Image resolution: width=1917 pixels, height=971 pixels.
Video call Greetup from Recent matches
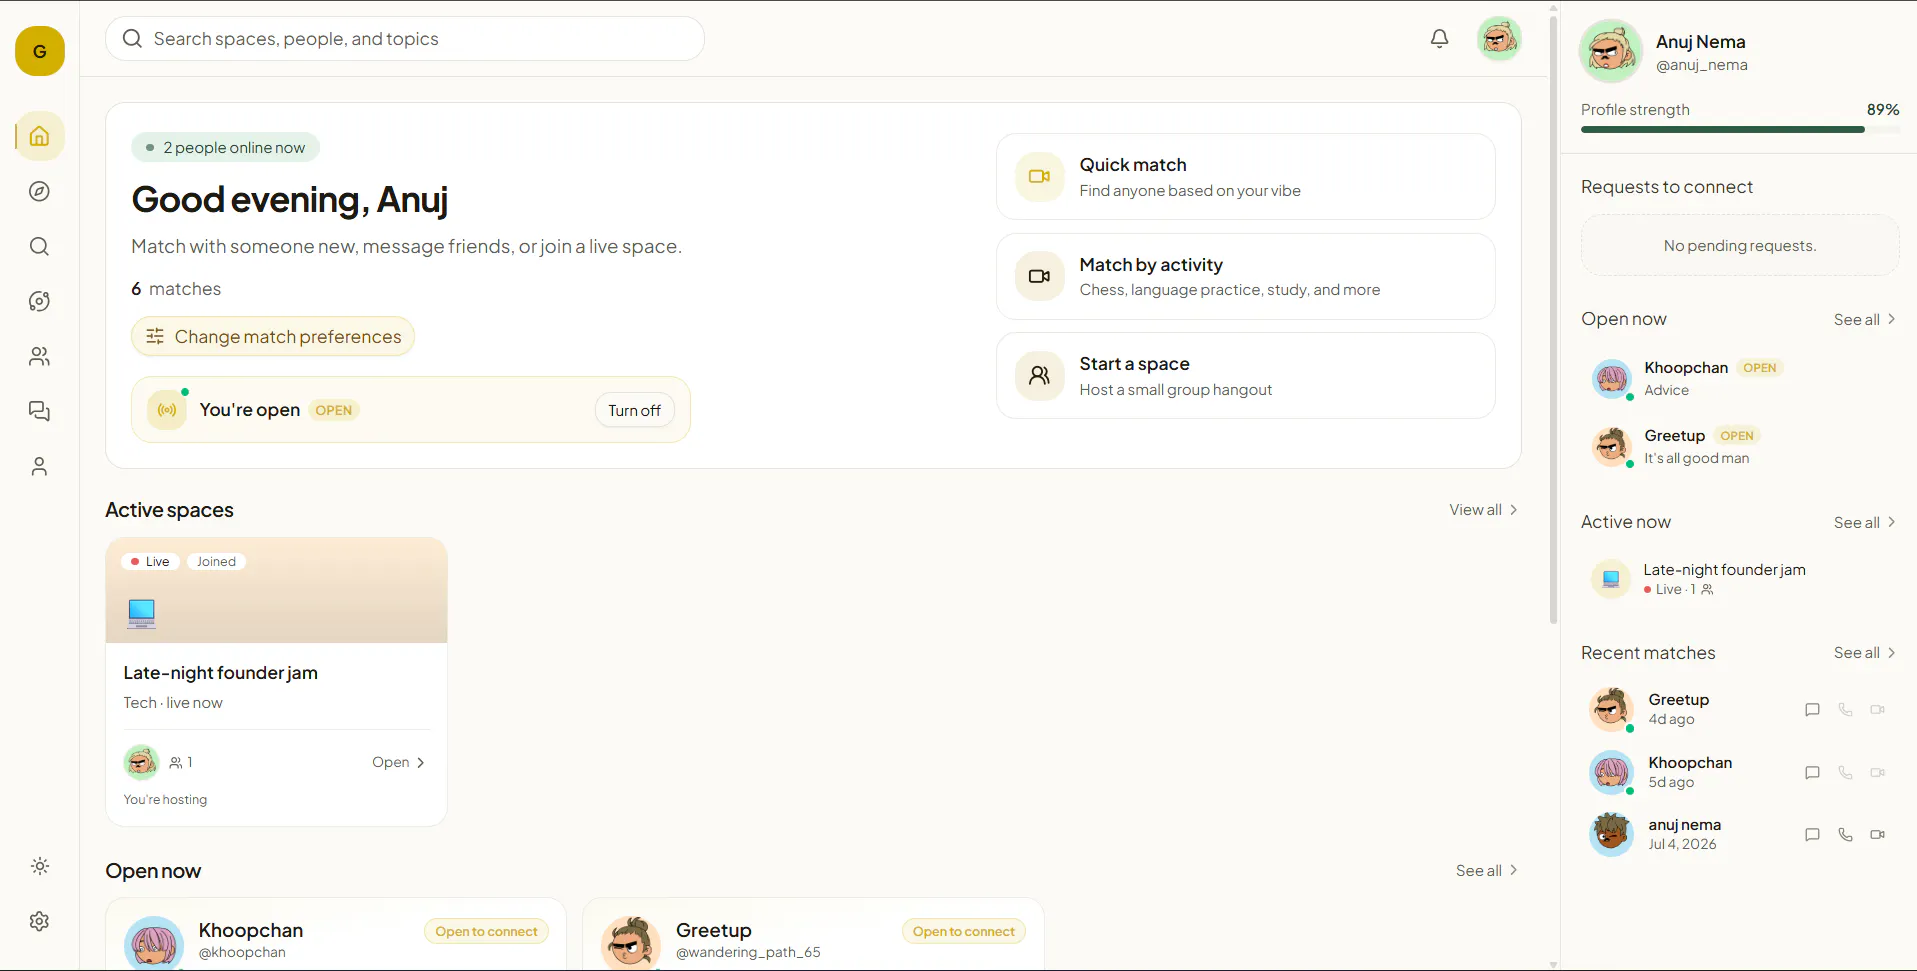tap(1878, 710)
